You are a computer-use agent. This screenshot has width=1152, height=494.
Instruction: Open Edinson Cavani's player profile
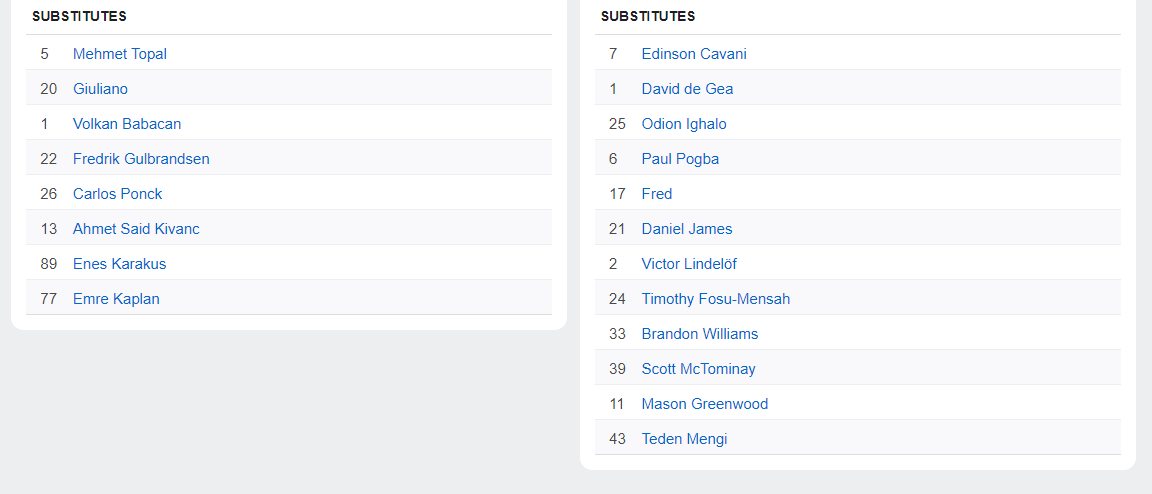click(x=694, y=54)
